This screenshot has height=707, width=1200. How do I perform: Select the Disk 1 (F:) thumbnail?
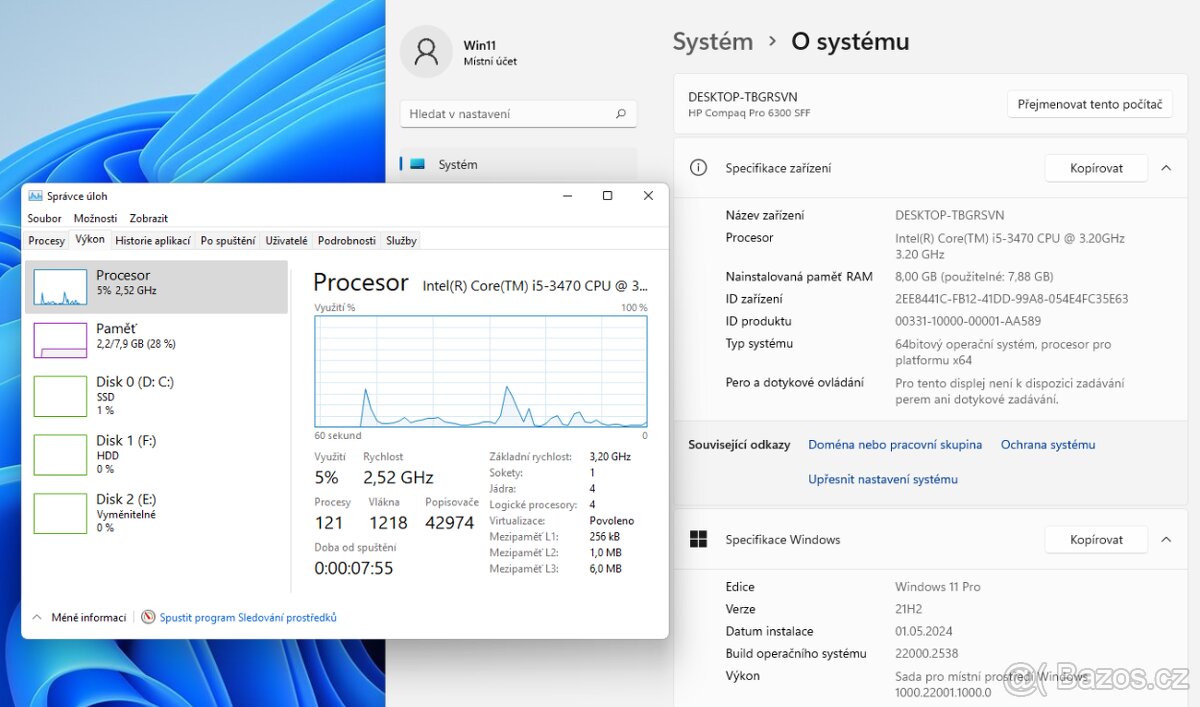tap(60, 455)
